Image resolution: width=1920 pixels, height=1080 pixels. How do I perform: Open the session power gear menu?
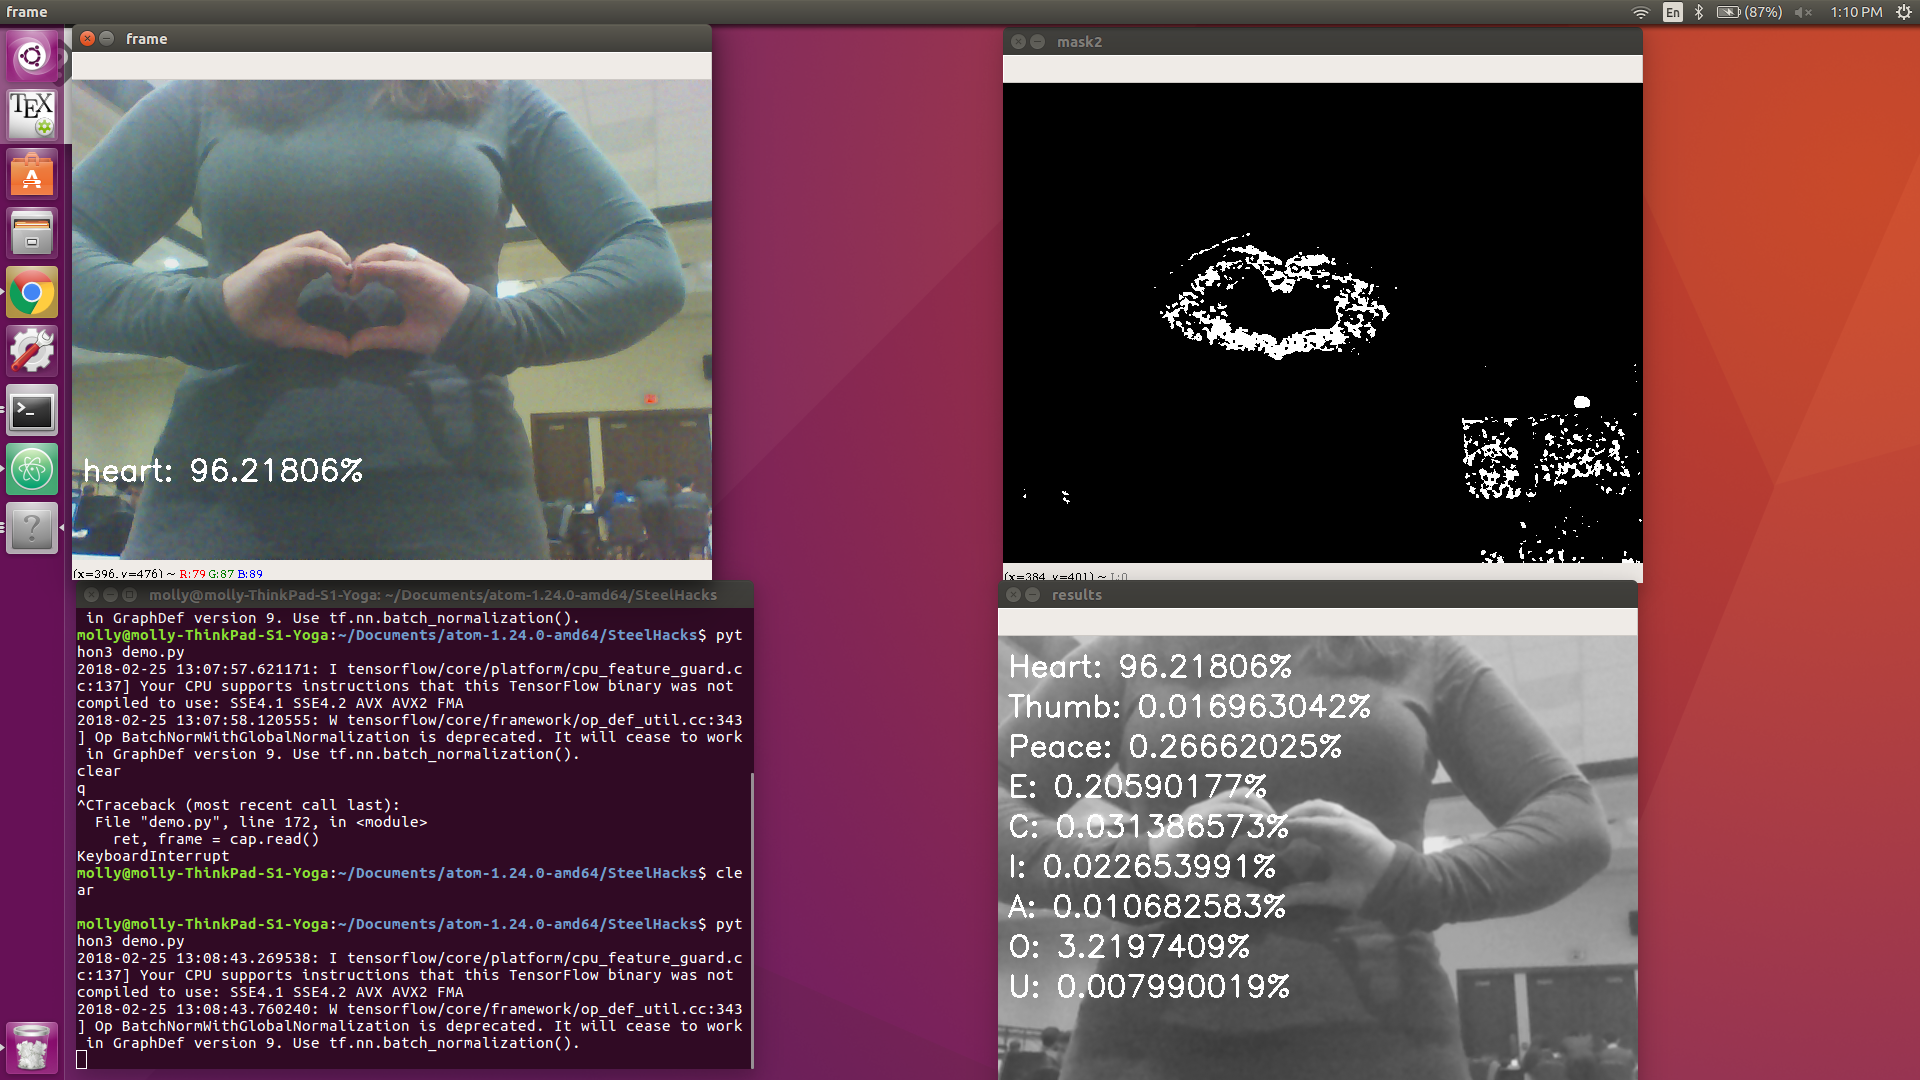1903,12
